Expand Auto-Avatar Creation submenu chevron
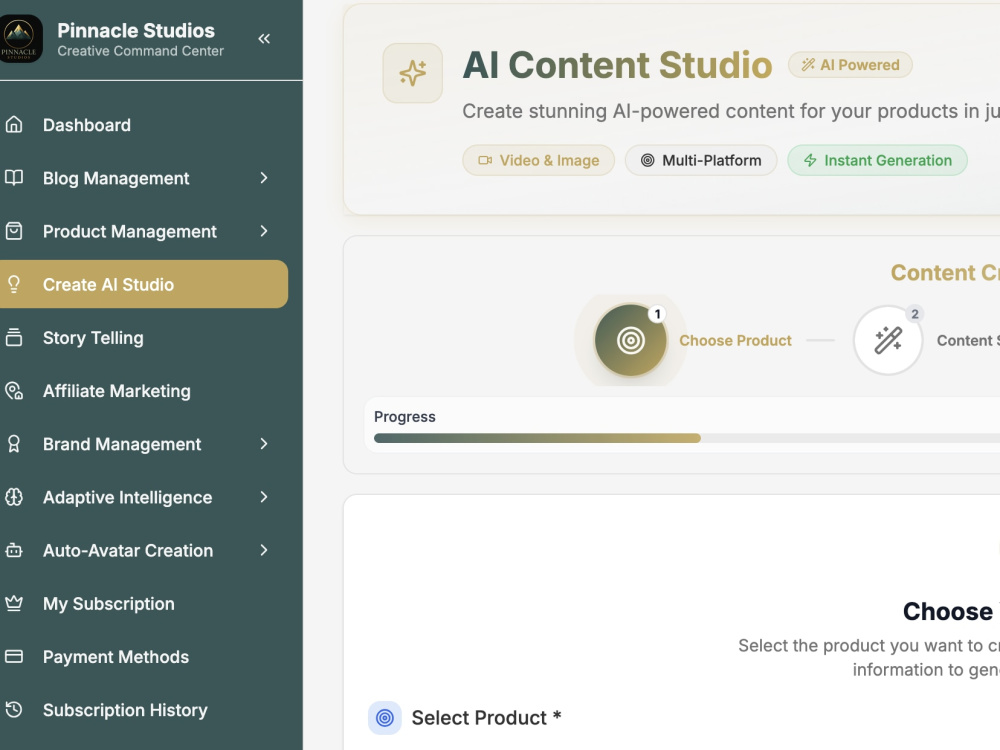This screenshot has width=1000, height=750. tap(264, 550)
